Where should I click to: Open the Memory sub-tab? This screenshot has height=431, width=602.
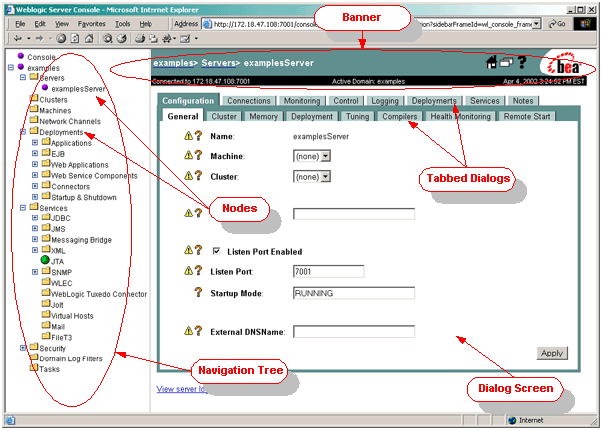click(263, 116)
